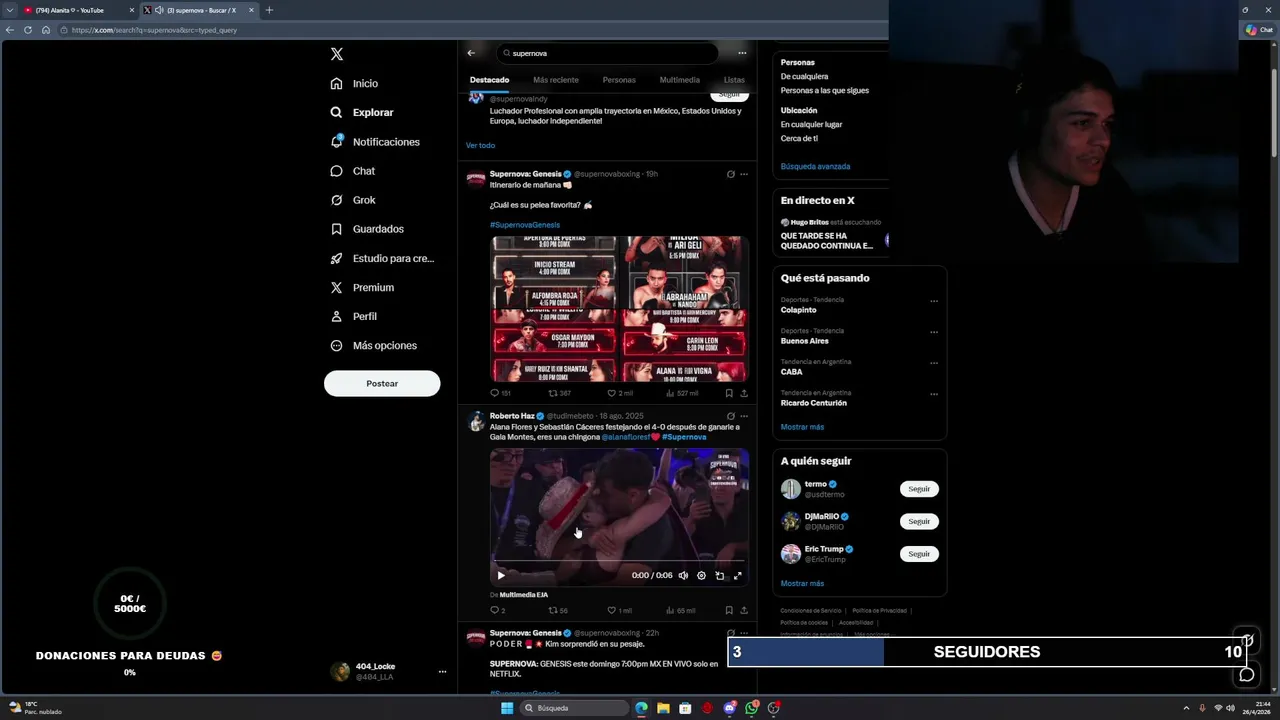Select 'En cualquier lugar' location filter
Viewport: 1280px width, 720px height.
click(x=811, y=124)
